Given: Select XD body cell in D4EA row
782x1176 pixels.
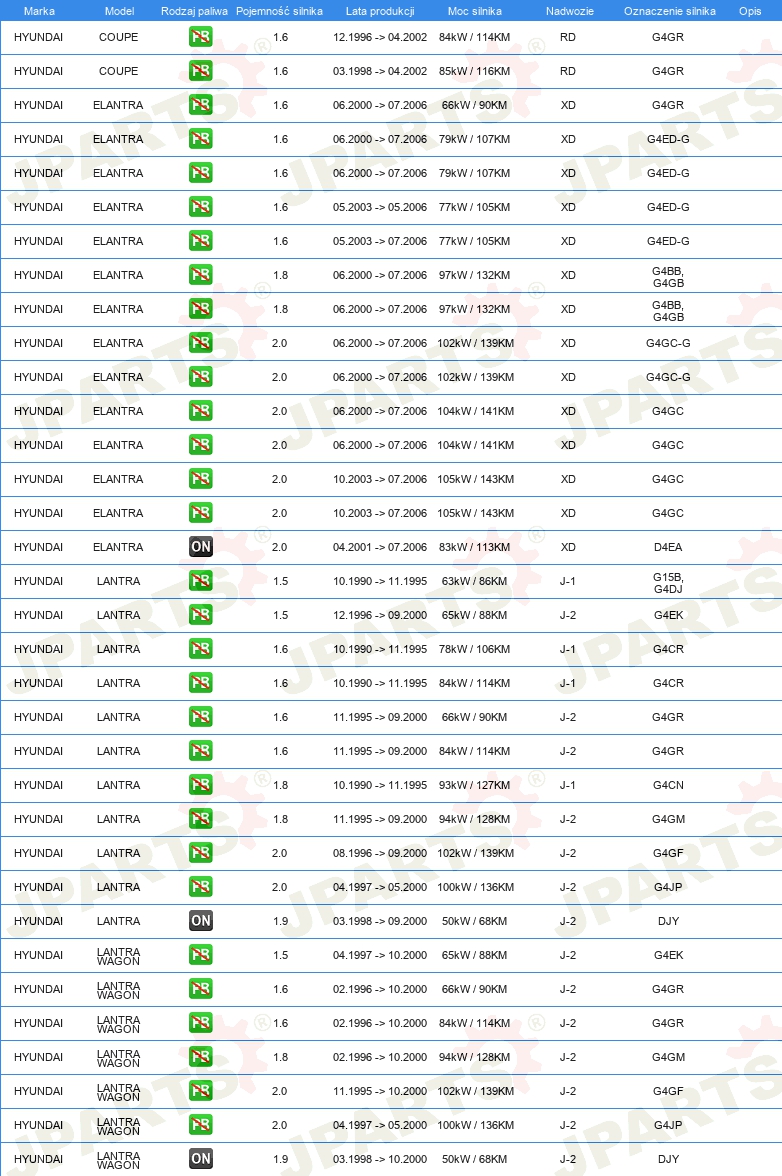Looking at the screenshot, I should point(568,548).
